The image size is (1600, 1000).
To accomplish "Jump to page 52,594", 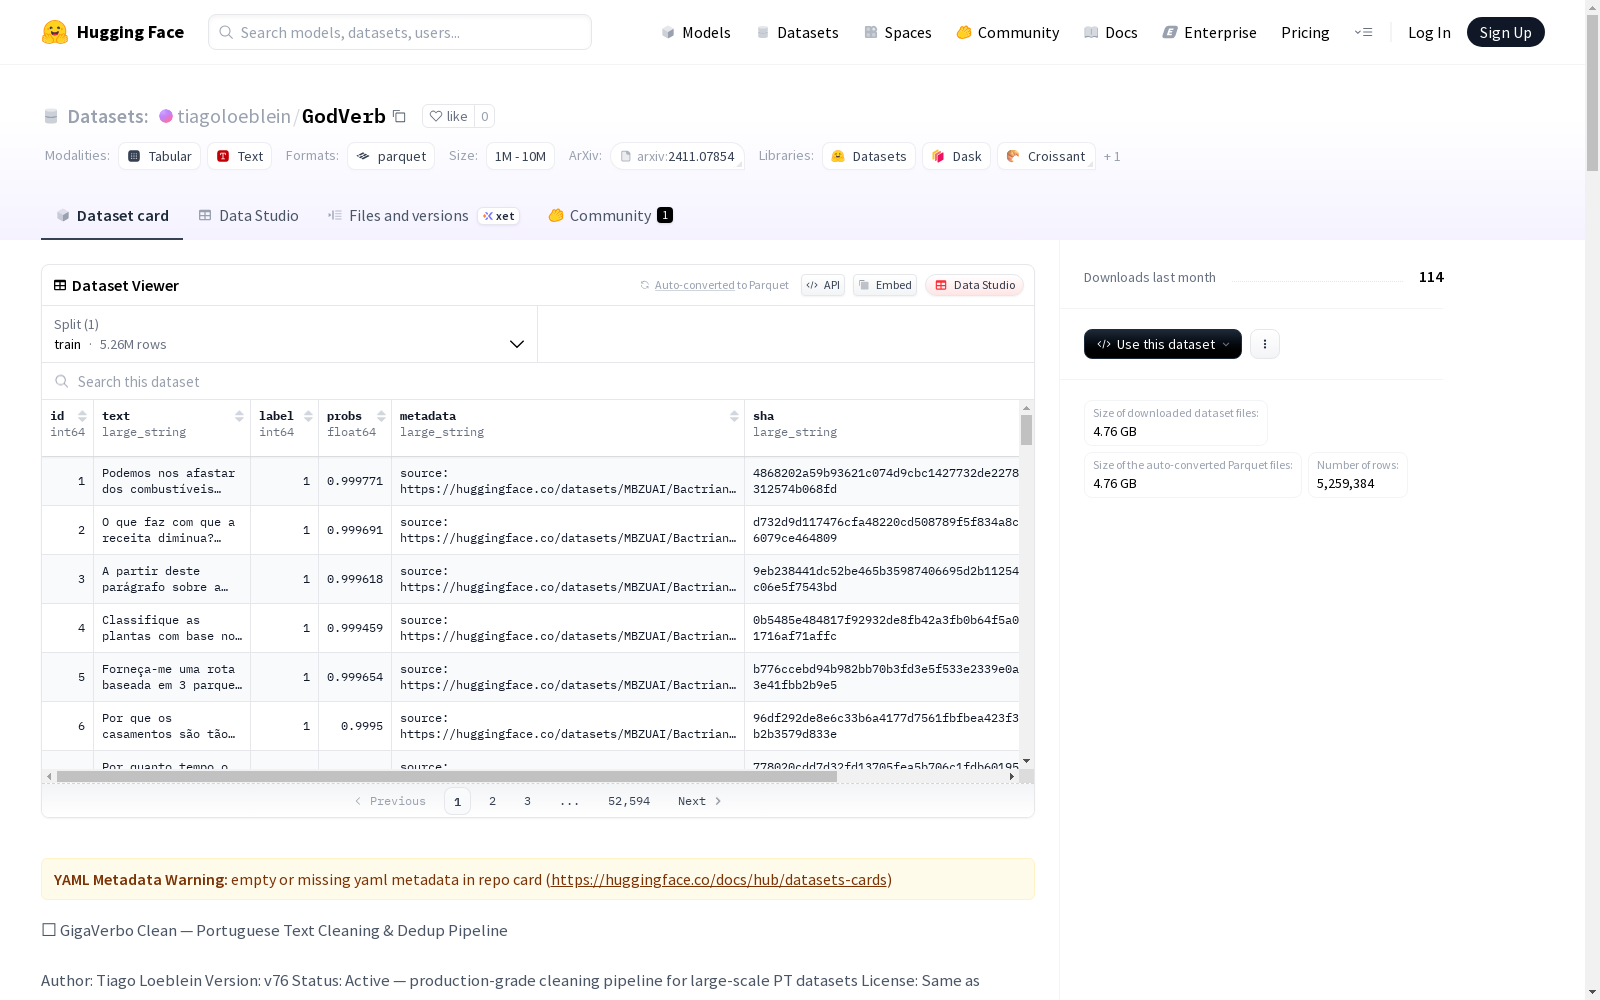I will [x=629, y=801].
